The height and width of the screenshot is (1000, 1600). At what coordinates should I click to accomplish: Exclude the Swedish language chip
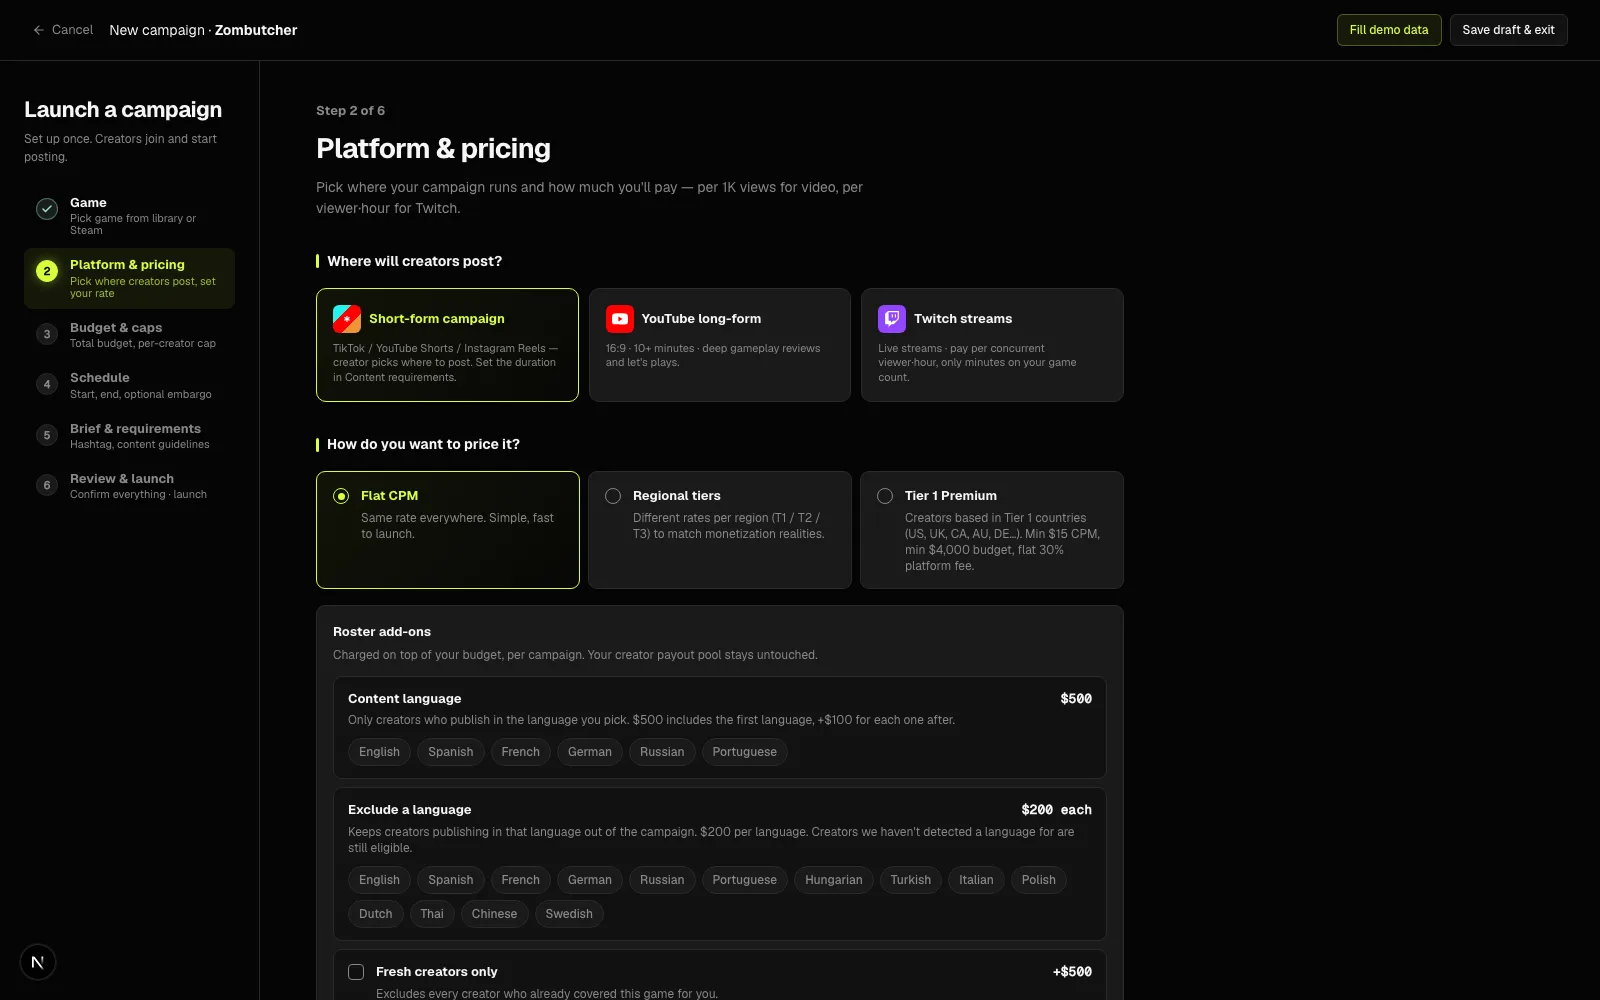(x=569, y=914)
